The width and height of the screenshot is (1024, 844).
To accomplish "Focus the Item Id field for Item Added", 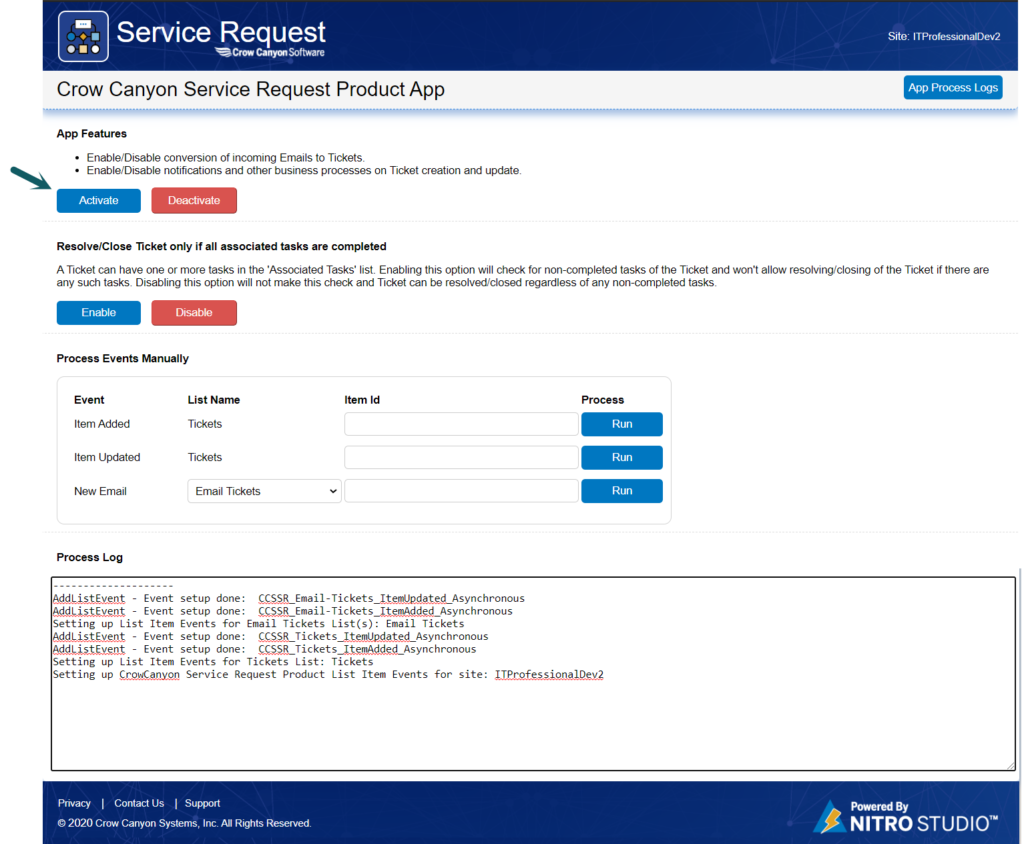I will 461,424.
